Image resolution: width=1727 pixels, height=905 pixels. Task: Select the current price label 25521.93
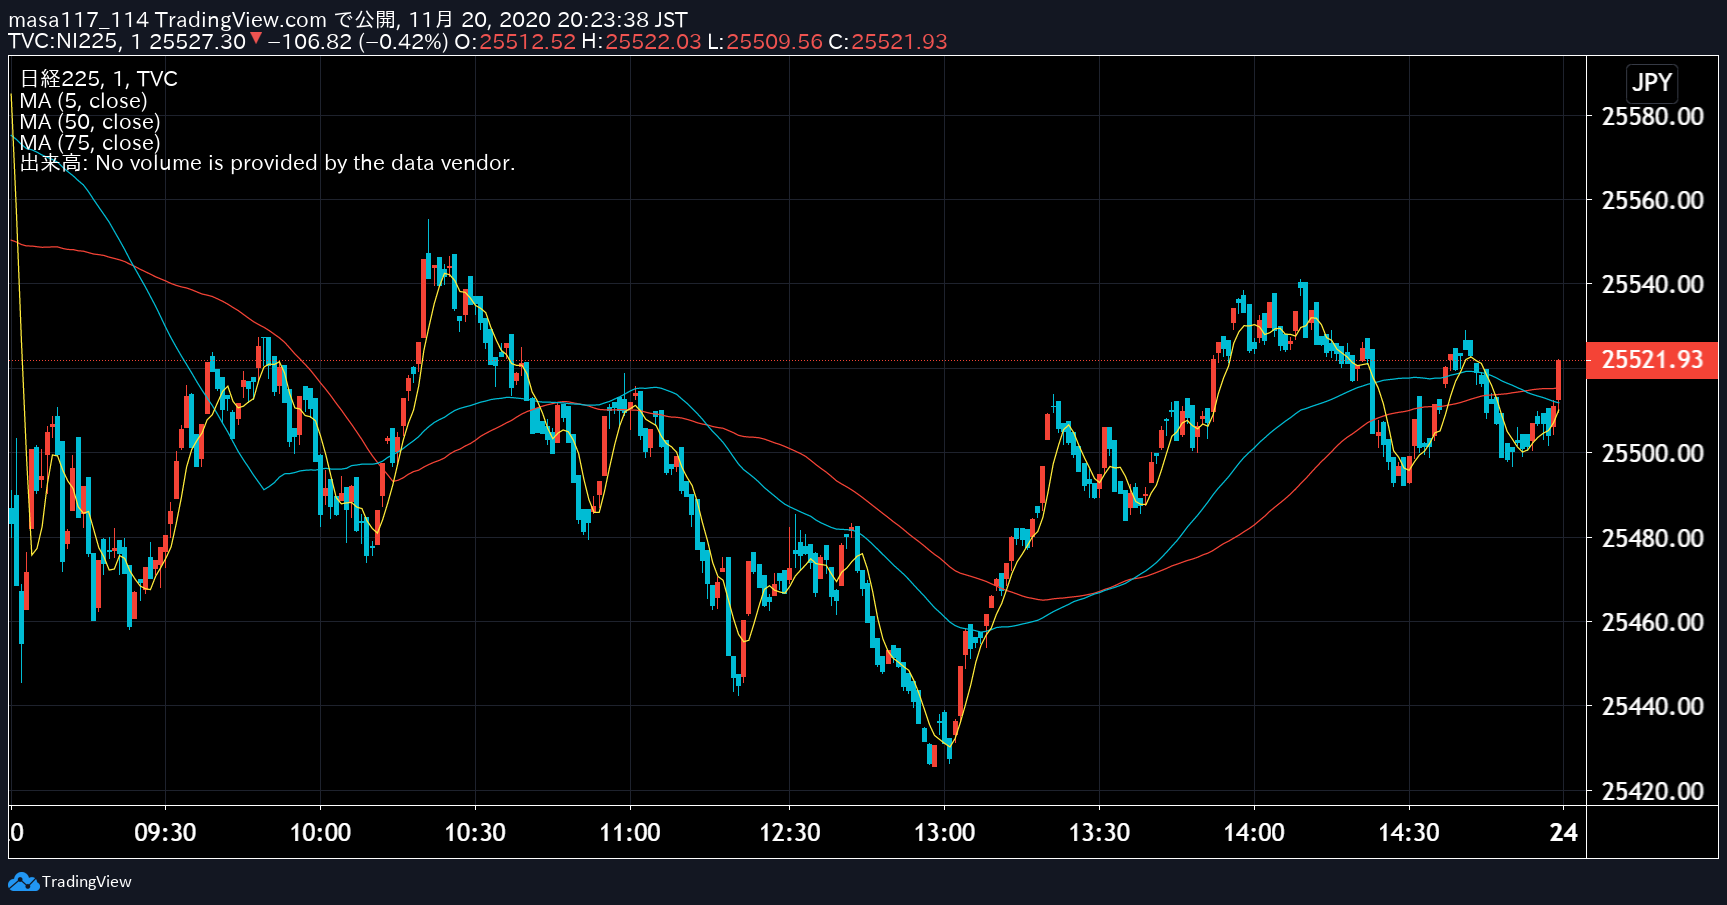[x=1652, y=360]
